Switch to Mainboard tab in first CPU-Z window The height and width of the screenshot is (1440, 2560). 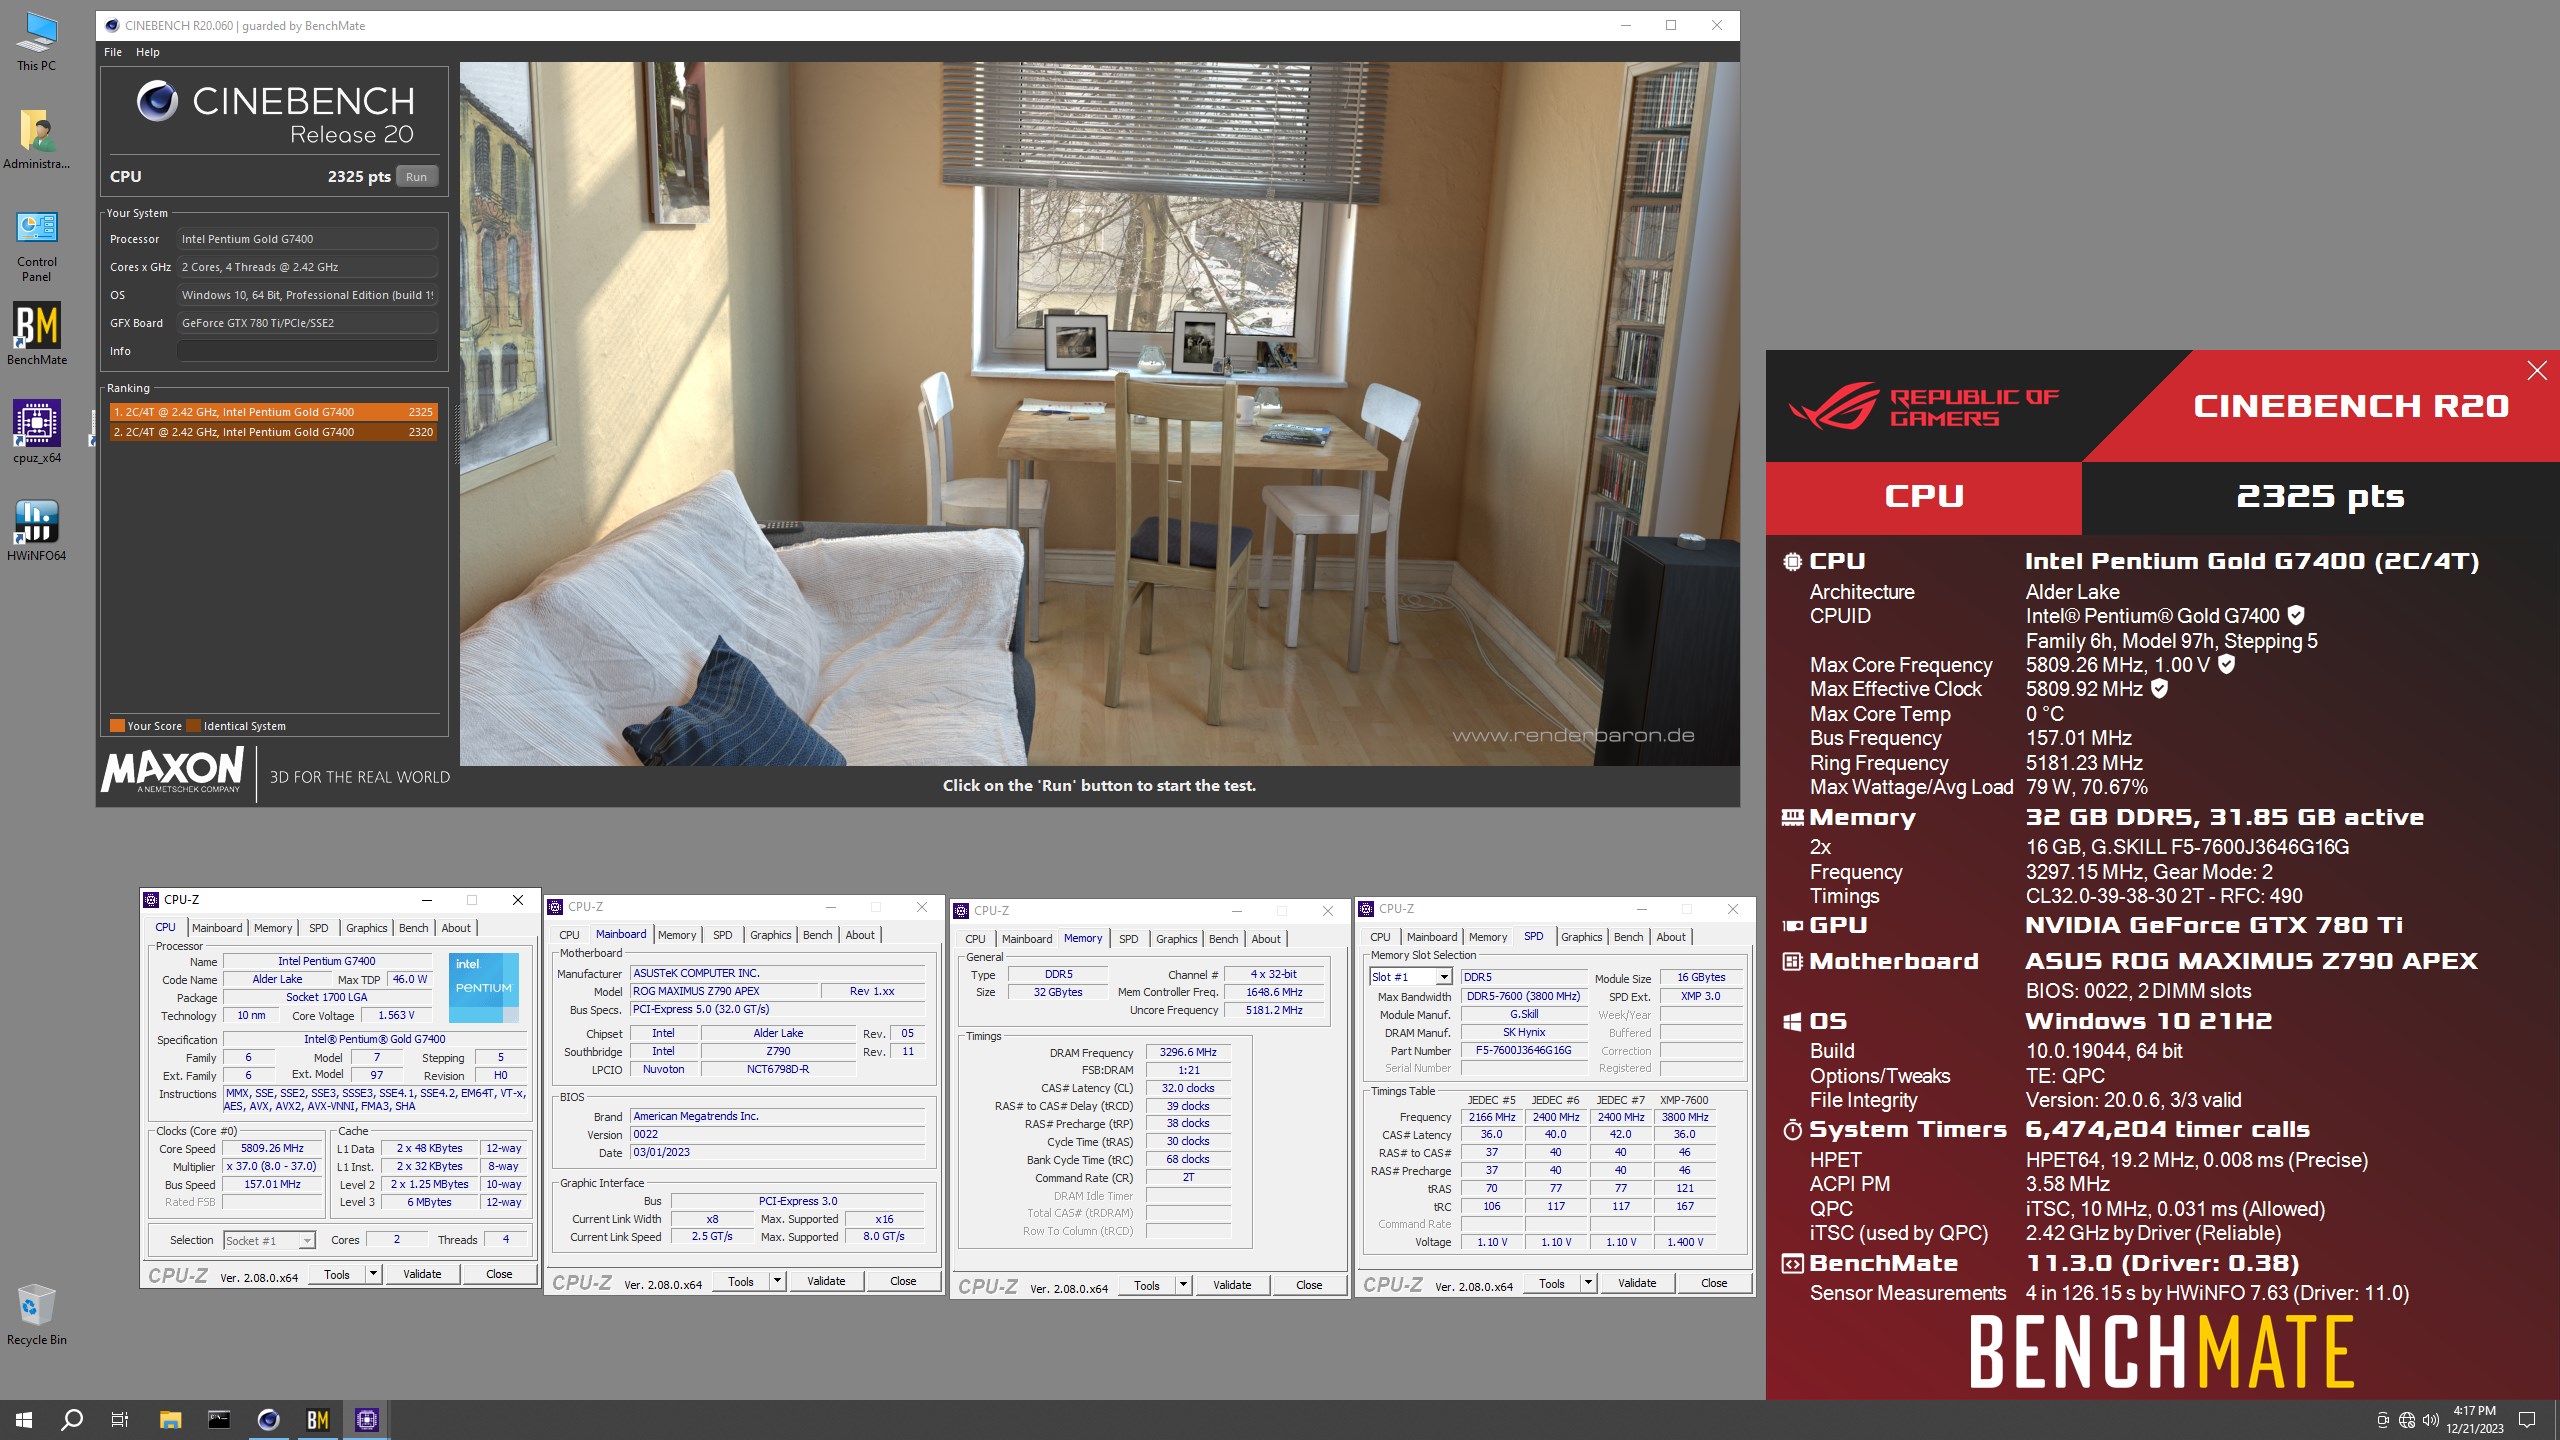[x=217, y=928]
